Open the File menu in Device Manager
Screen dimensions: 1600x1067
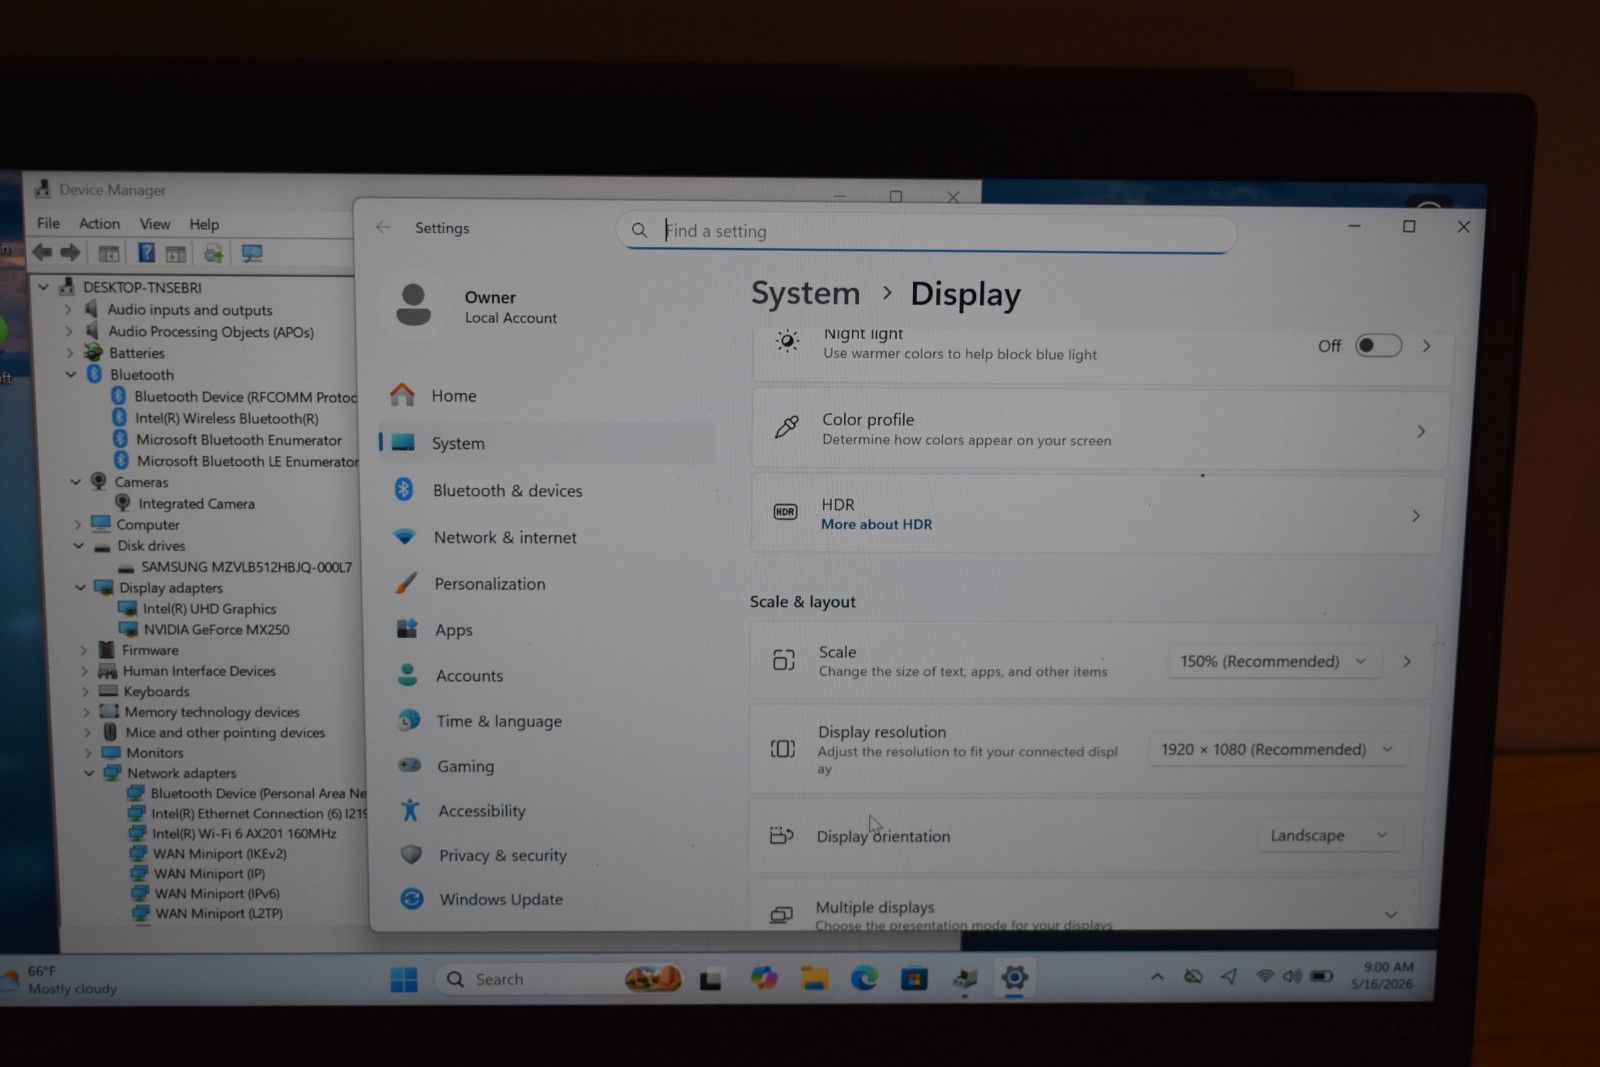48,223
